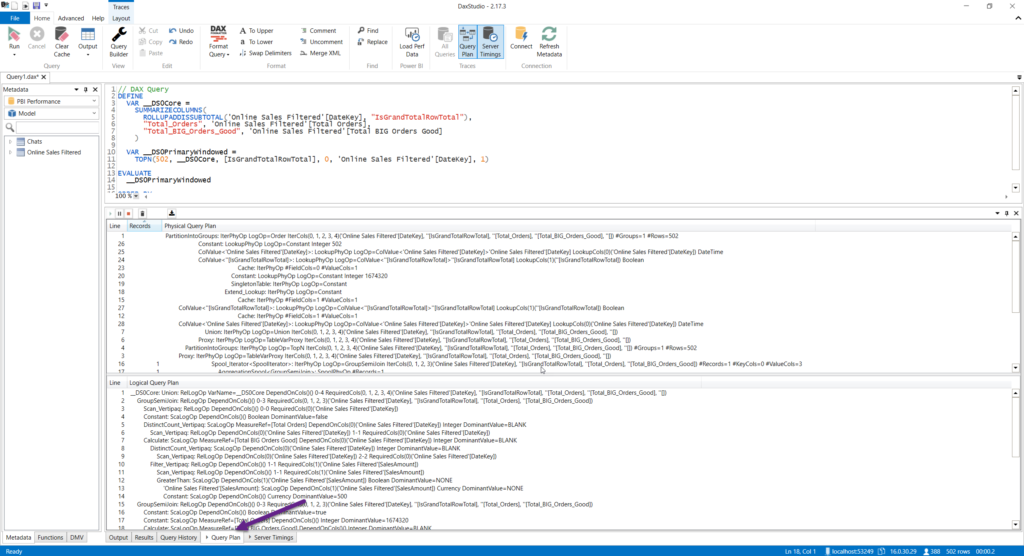1024x556 pixels.
Task: Open the Query History tab
Action: [x=178, y=538]
